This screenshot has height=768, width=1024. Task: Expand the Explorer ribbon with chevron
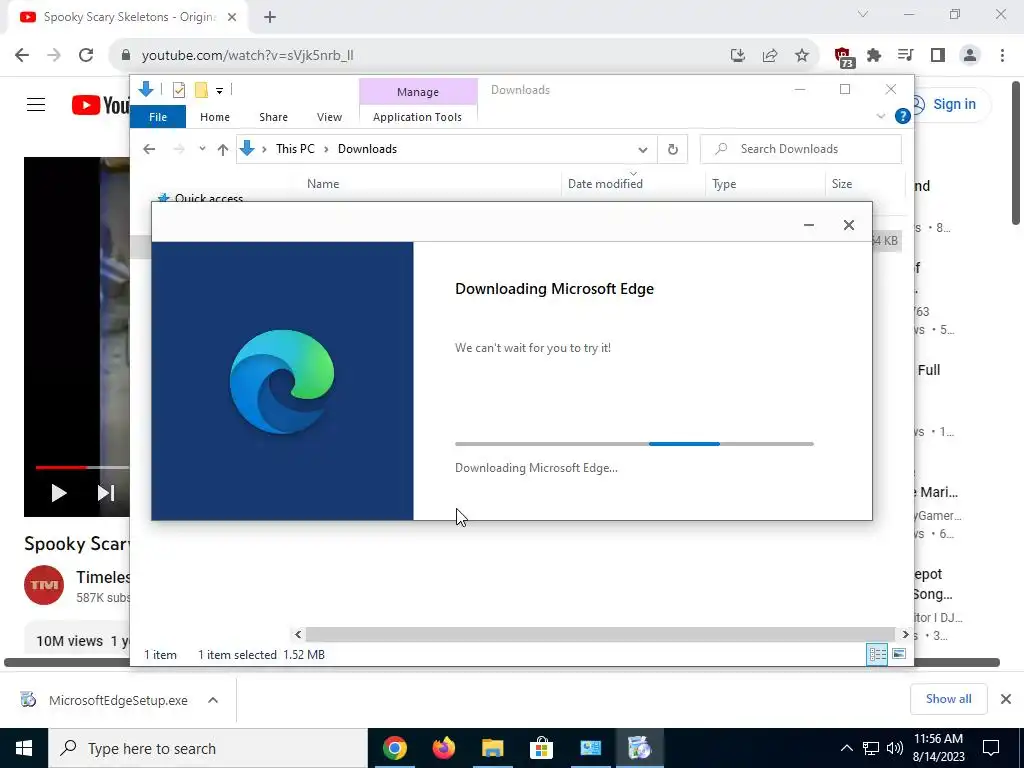(881, 116)
